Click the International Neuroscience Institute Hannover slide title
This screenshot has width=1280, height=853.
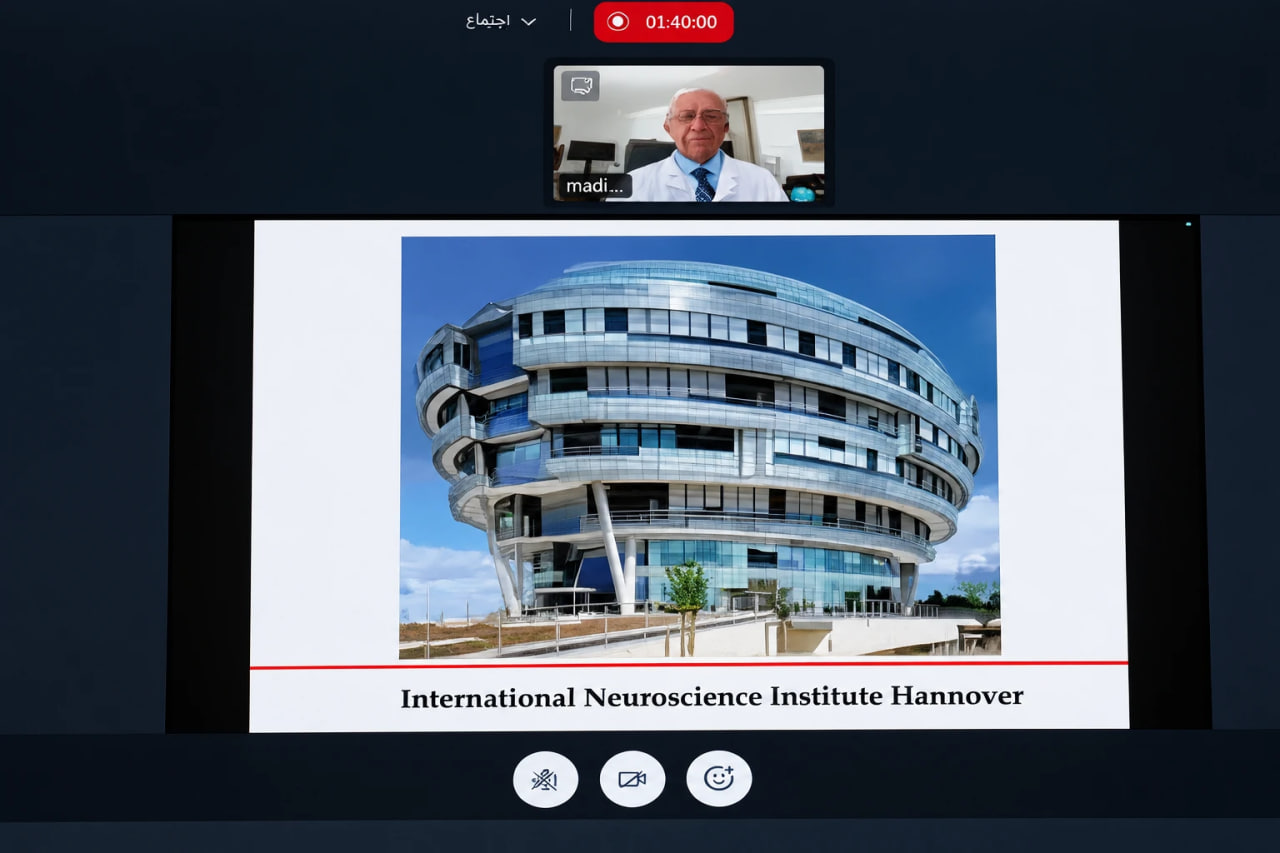(x=712, y=697)
